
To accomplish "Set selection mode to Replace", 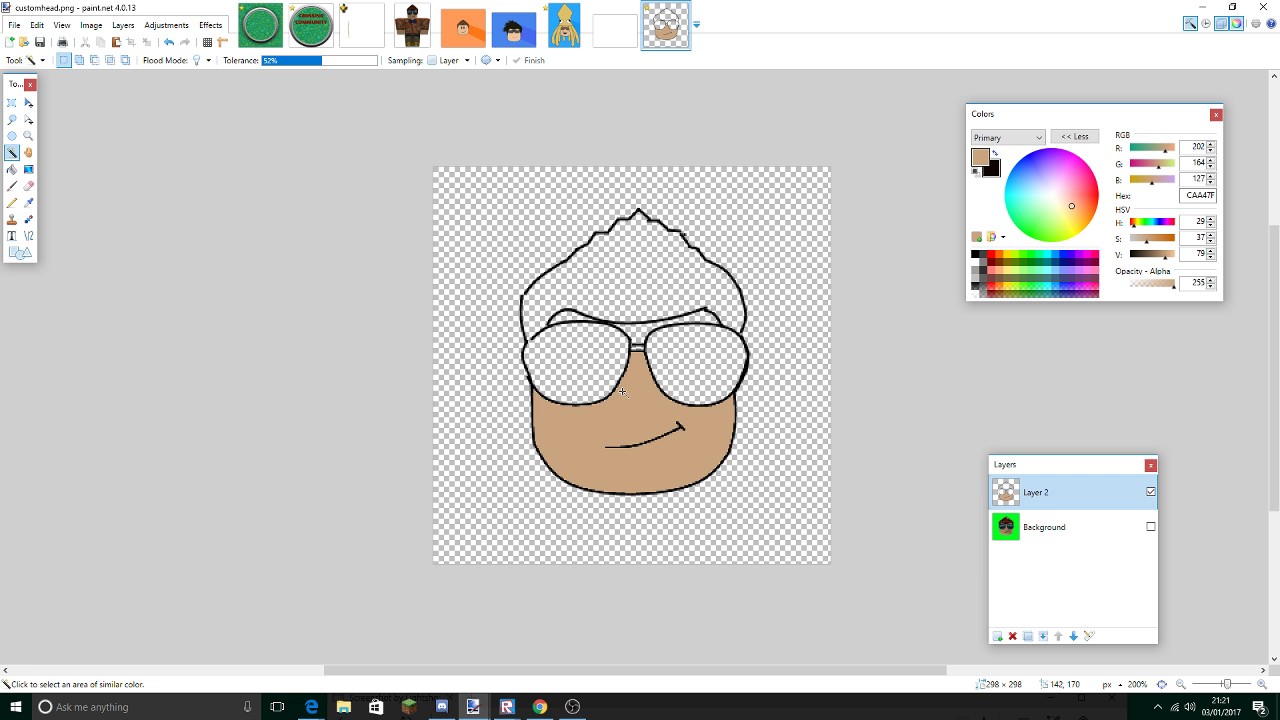I will (x=64, y=60).
